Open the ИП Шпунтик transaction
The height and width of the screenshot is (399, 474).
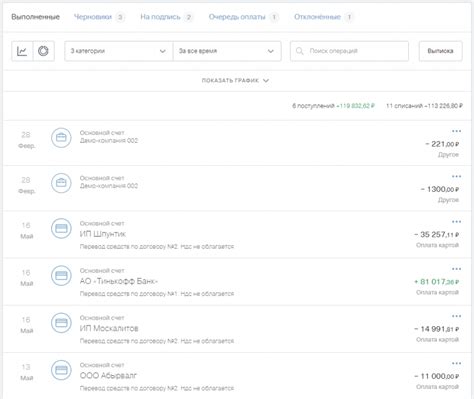coord(237,235)
